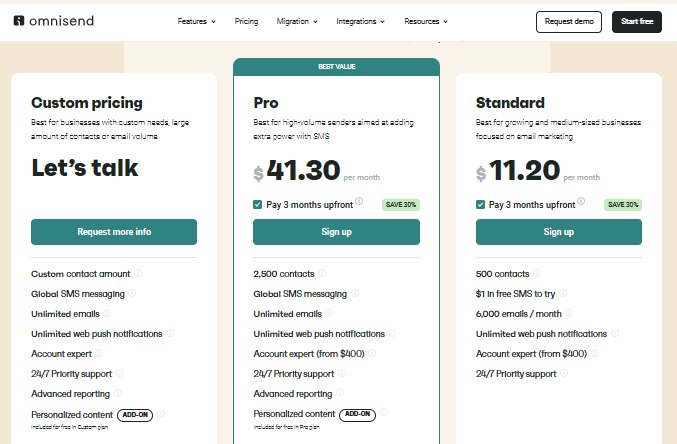
Task: Click Request more info for Custom pricing
Action: (114, 232)
